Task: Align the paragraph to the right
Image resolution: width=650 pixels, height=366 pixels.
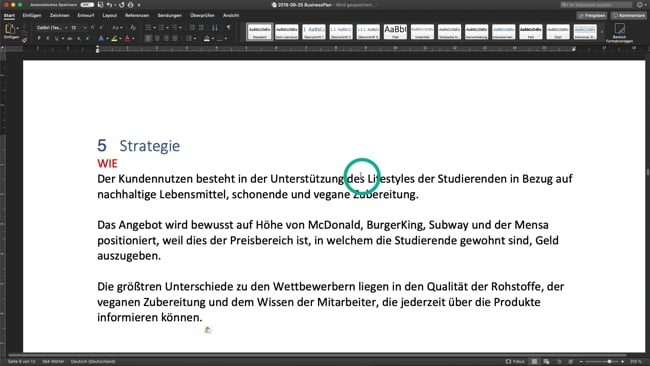Action: tap(166, 39)
